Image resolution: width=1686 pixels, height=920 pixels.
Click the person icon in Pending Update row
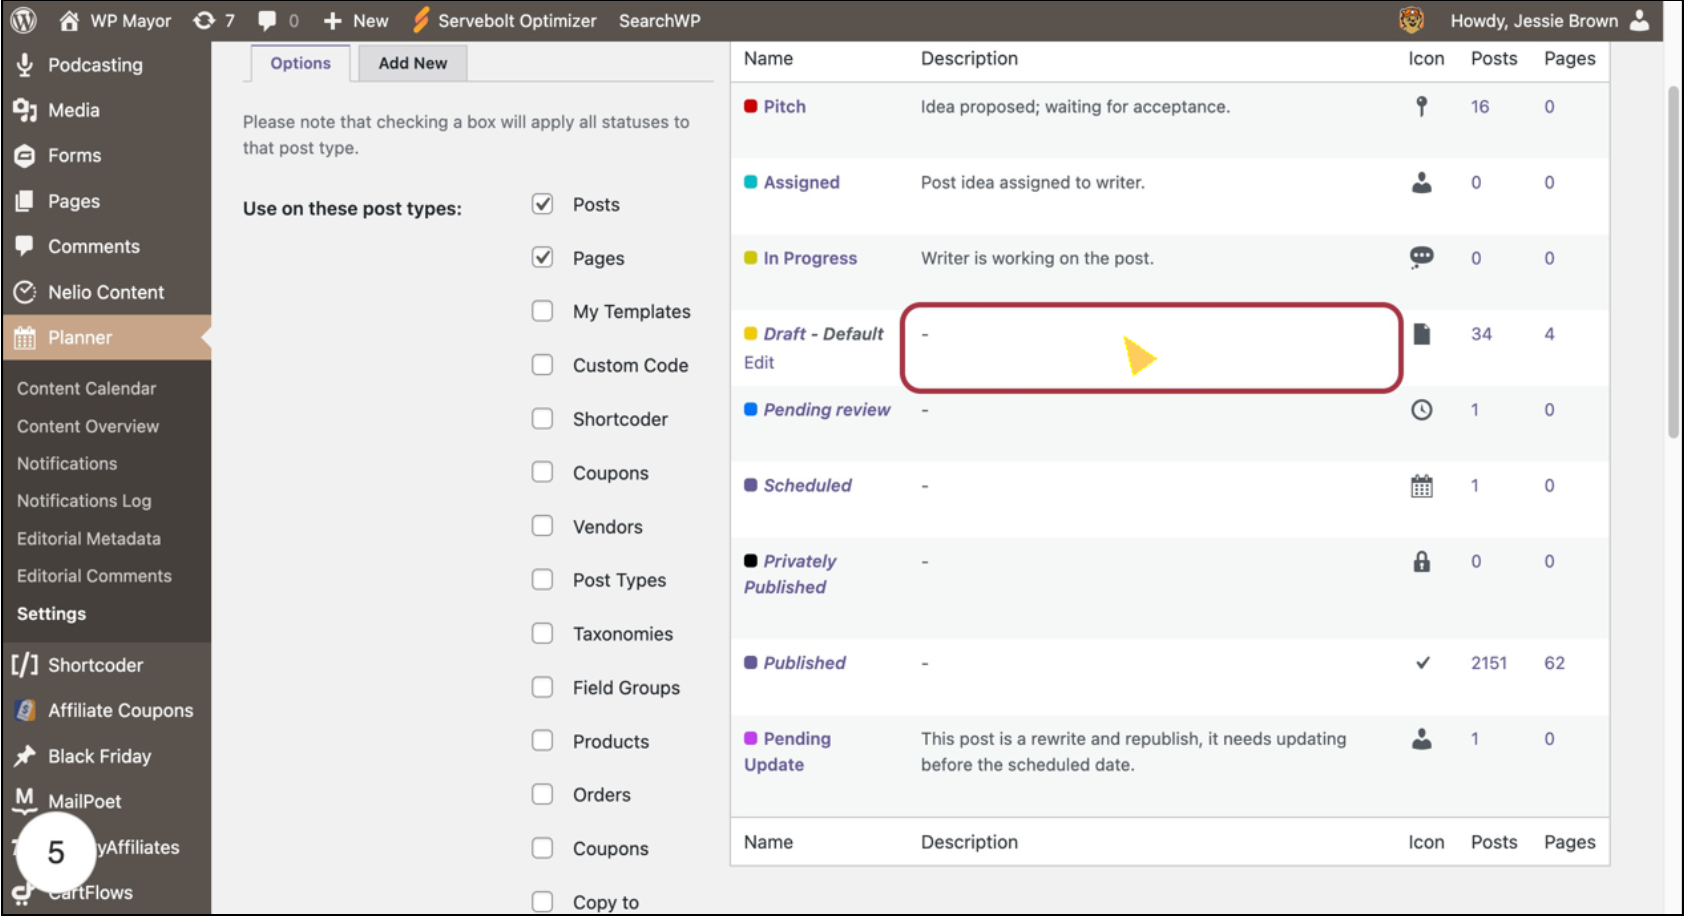[1421, 739]
